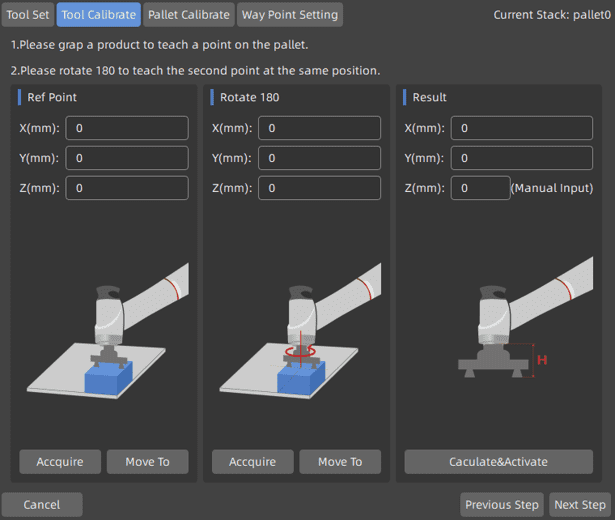Click the 'Result' section heading
Image resolution: width=615 pixels, height=520 pixels.
pos(429,97)
